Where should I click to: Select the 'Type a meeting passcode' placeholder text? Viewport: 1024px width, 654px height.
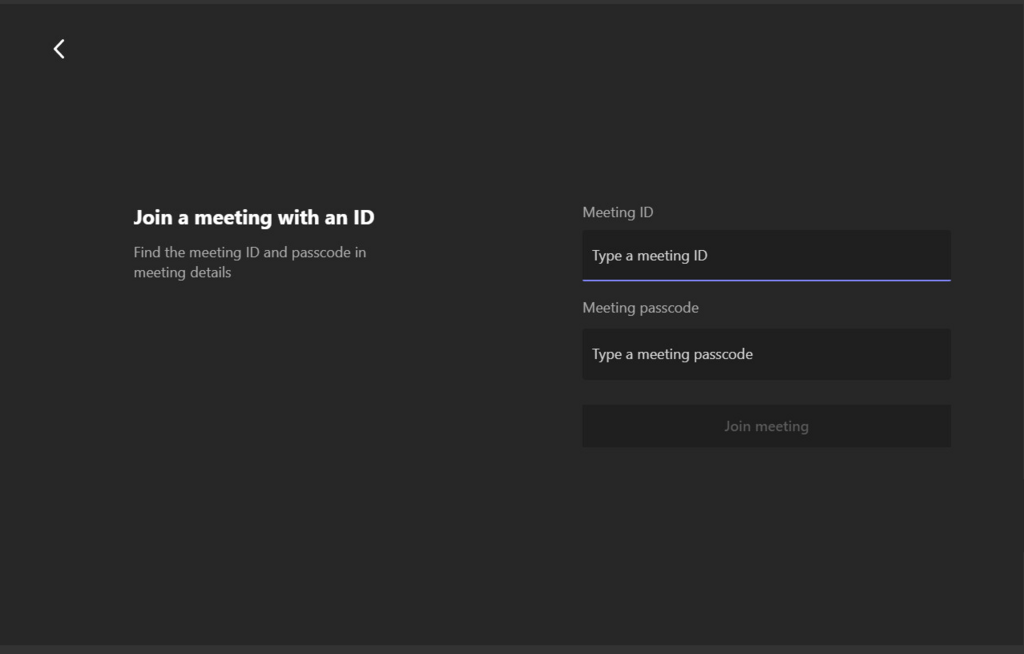[672, 354]
